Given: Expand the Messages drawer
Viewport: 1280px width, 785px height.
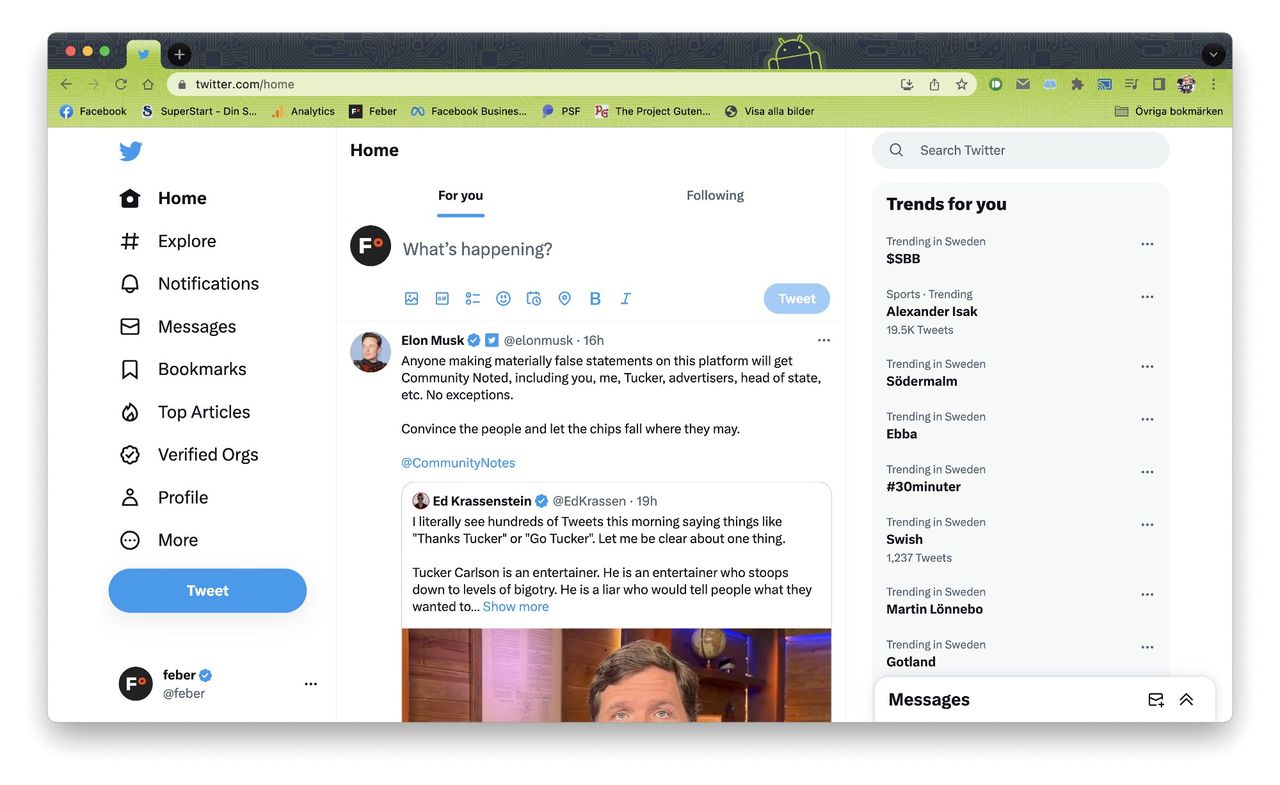Looking at the screenshot, I should pos(1186,700).
